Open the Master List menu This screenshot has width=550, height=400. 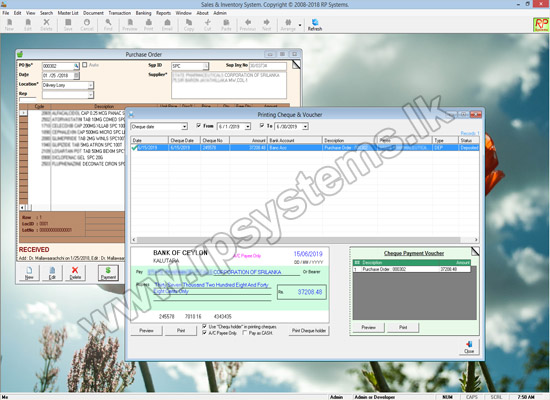coord(68,13)
